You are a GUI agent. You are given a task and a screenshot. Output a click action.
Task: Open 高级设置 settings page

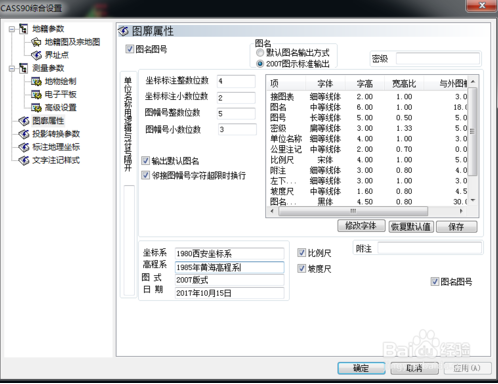[60, 108]
